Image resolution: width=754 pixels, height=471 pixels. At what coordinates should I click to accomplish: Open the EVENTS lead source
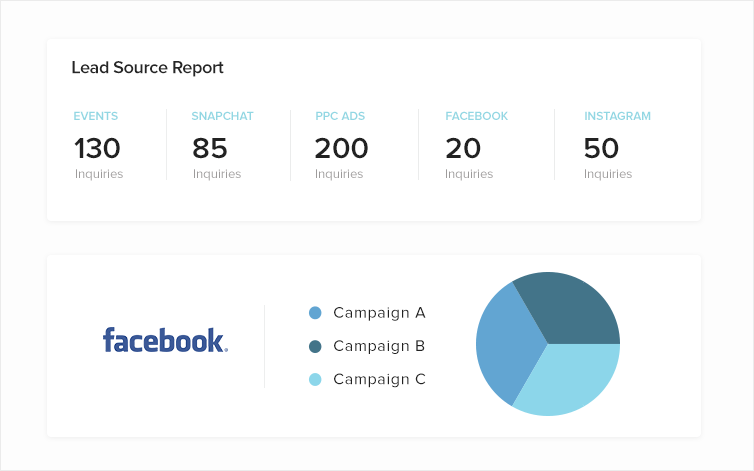tap(96, 116)
